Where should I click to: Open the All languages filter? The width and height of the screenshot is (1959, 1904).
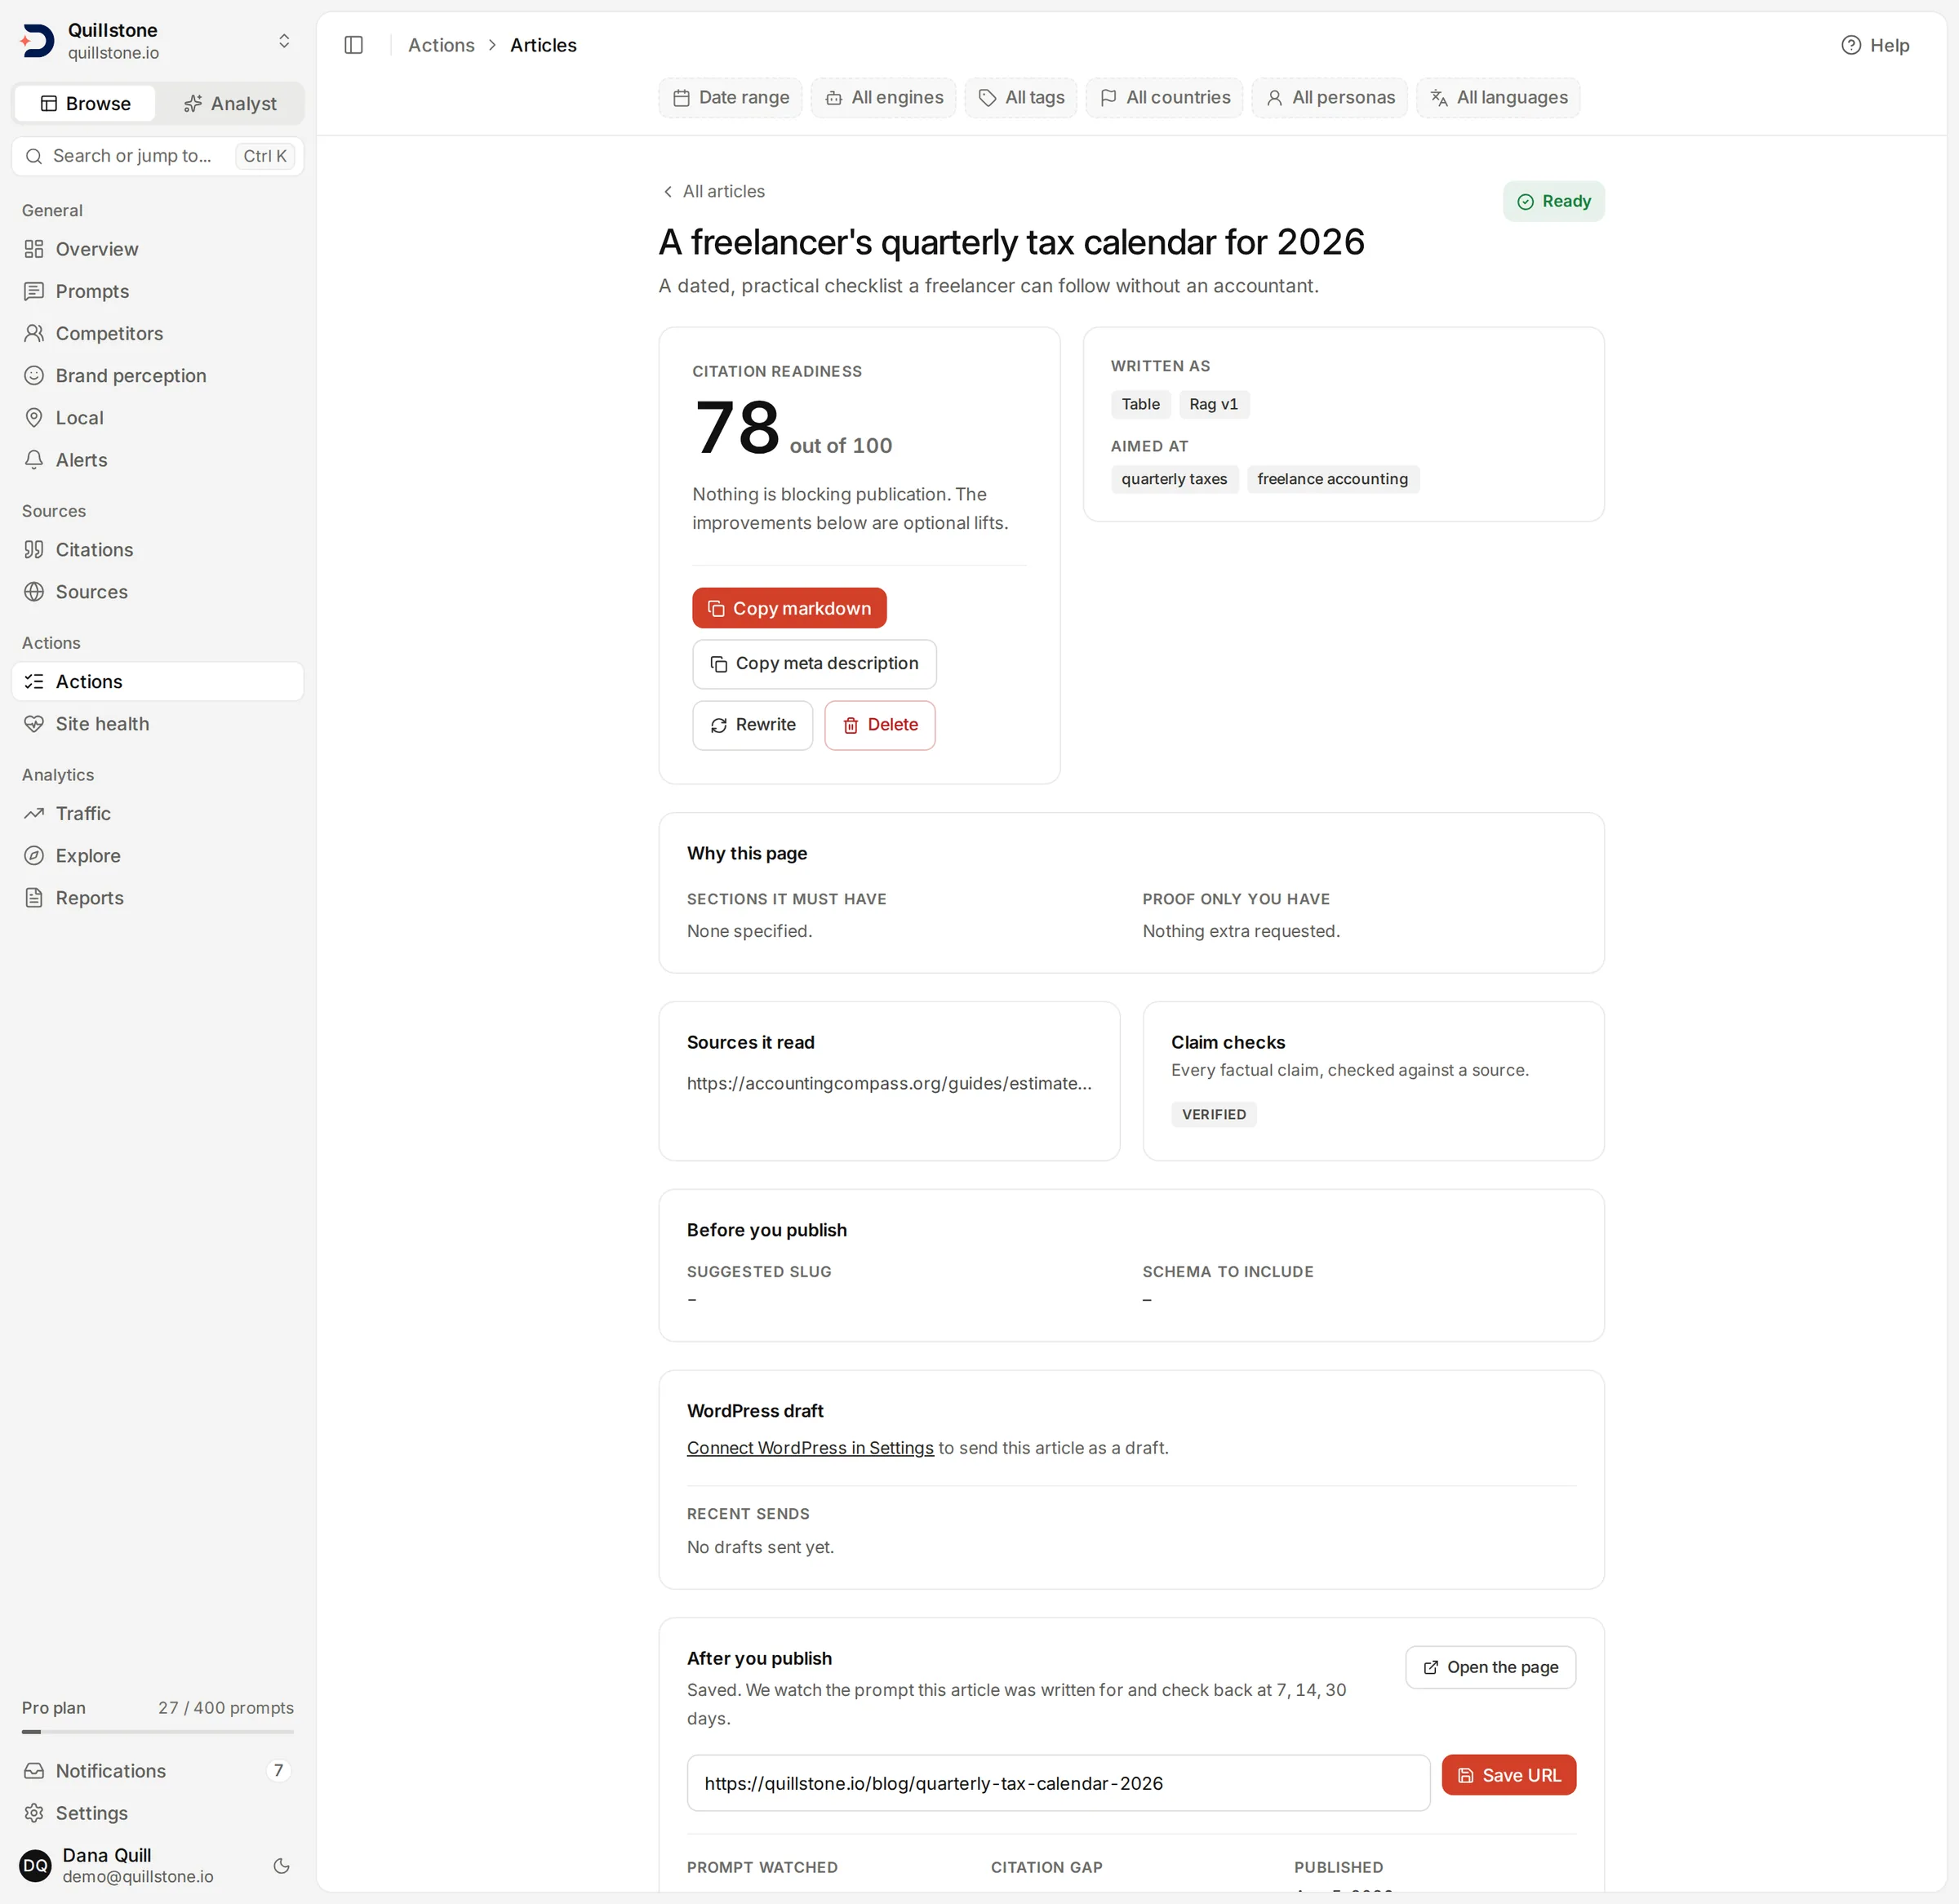[x=1498, y=97]
